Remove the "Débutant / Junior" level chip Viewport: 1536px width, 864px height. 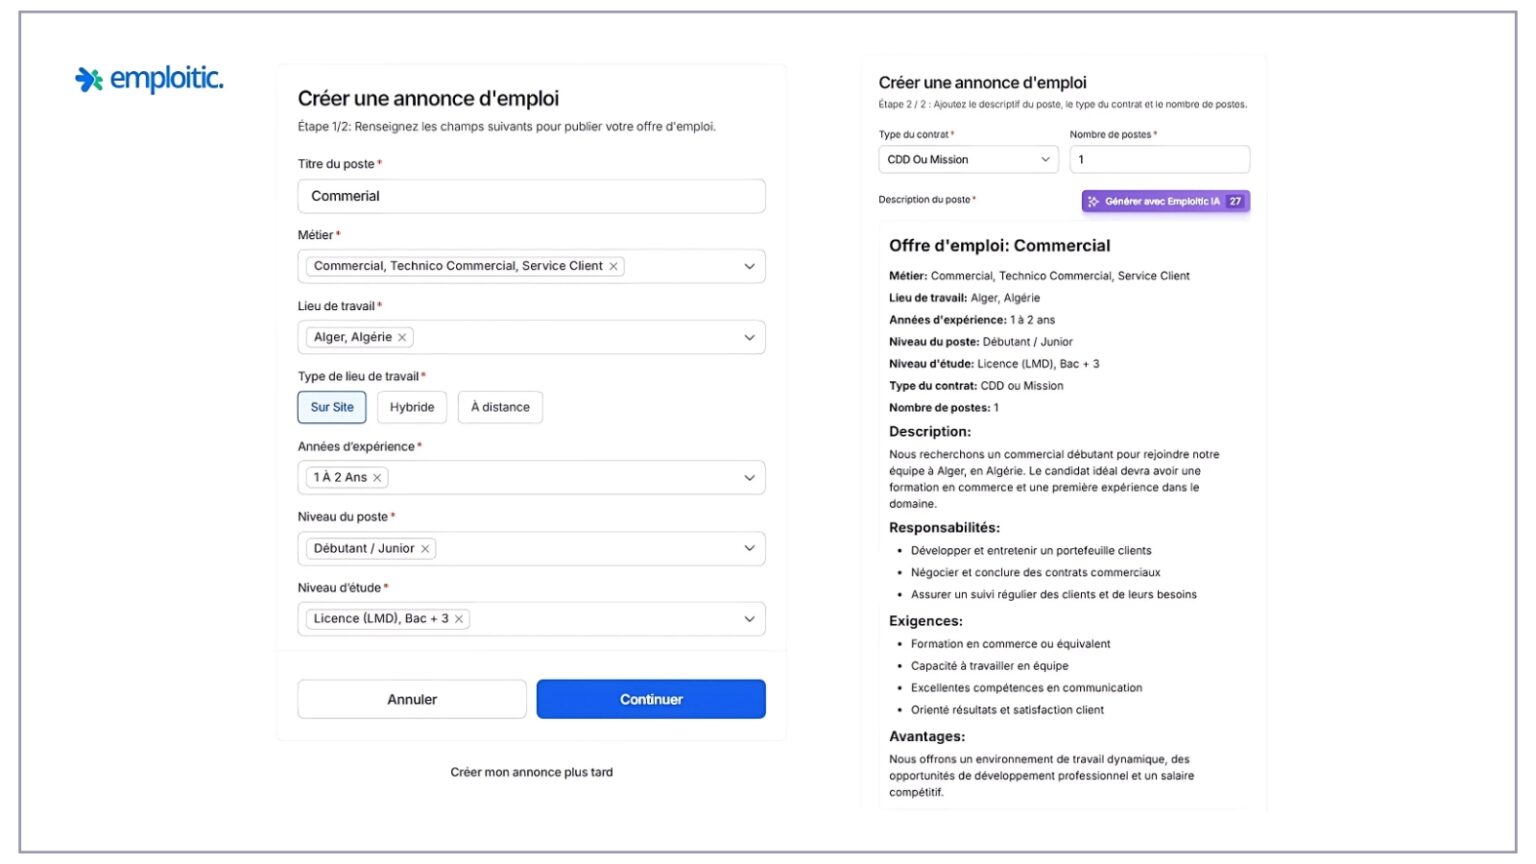click(x=424, y=548)
